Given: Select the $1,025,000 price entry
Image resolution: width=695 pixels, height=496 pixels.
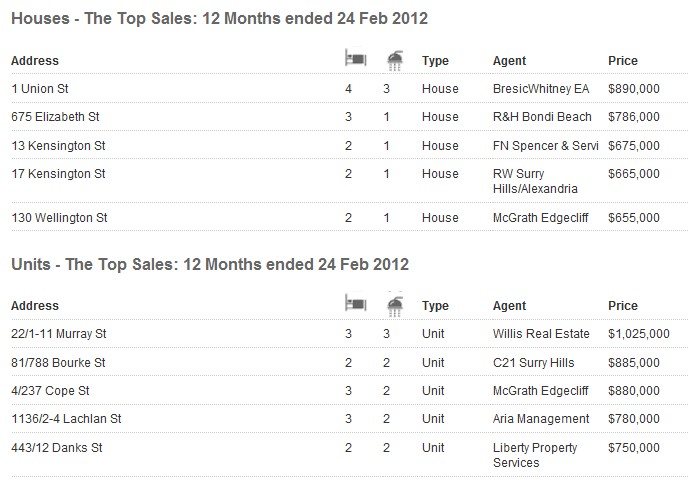Looking at the screenshot, I should 639,334.
